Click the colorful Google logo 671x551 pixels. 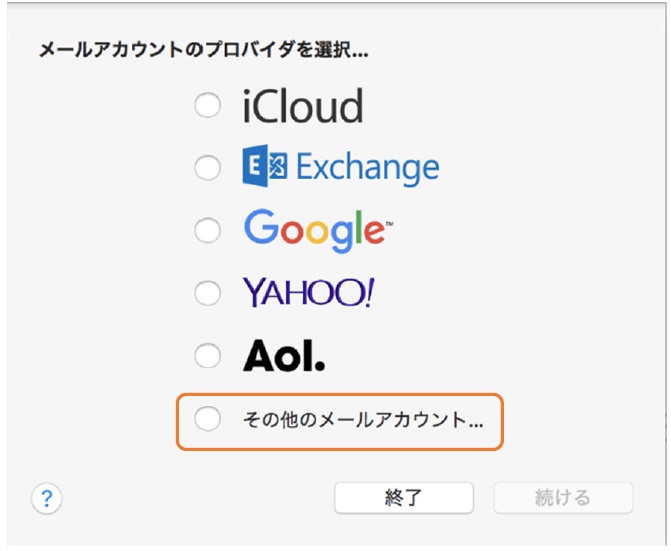tap(318, 231)
